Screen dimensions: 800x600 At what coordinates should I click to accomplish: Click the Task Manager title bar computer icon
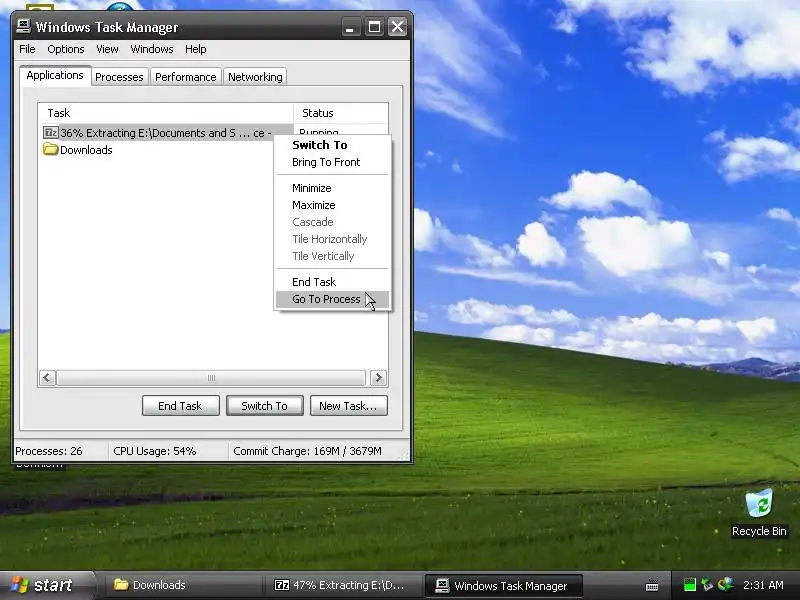pyautogui.click(x=23, y=26)
